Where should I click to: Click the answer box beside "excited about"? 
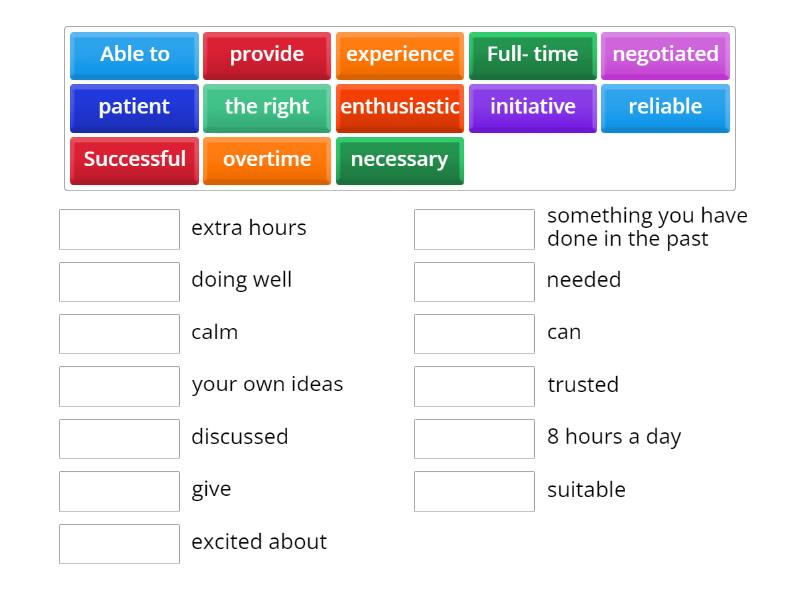119,543
